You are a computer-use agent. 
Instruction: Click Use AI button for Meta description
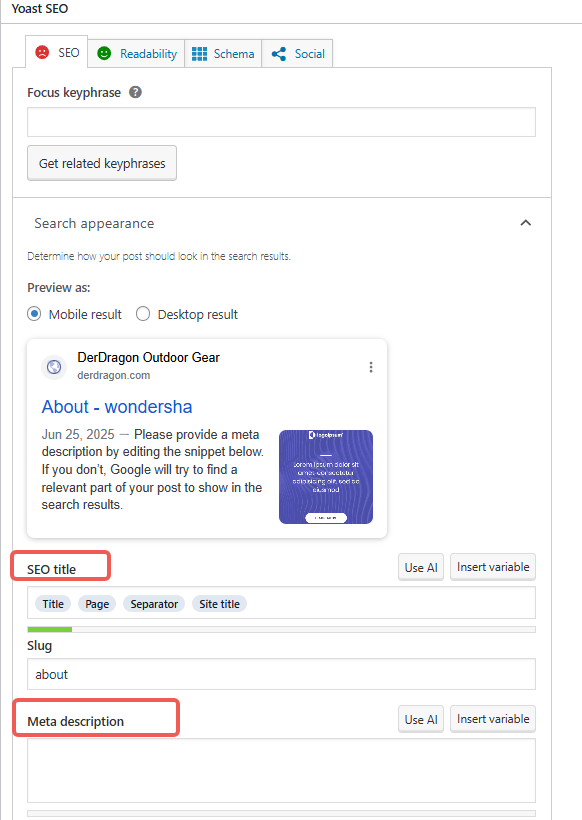[x=421, y=720]
